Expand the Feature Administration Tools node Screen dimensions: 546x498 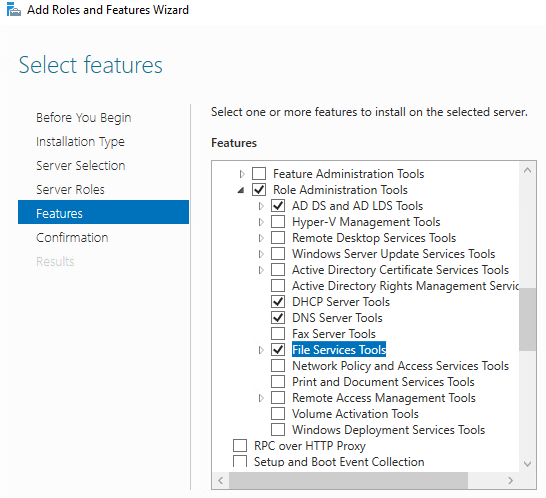242,173
